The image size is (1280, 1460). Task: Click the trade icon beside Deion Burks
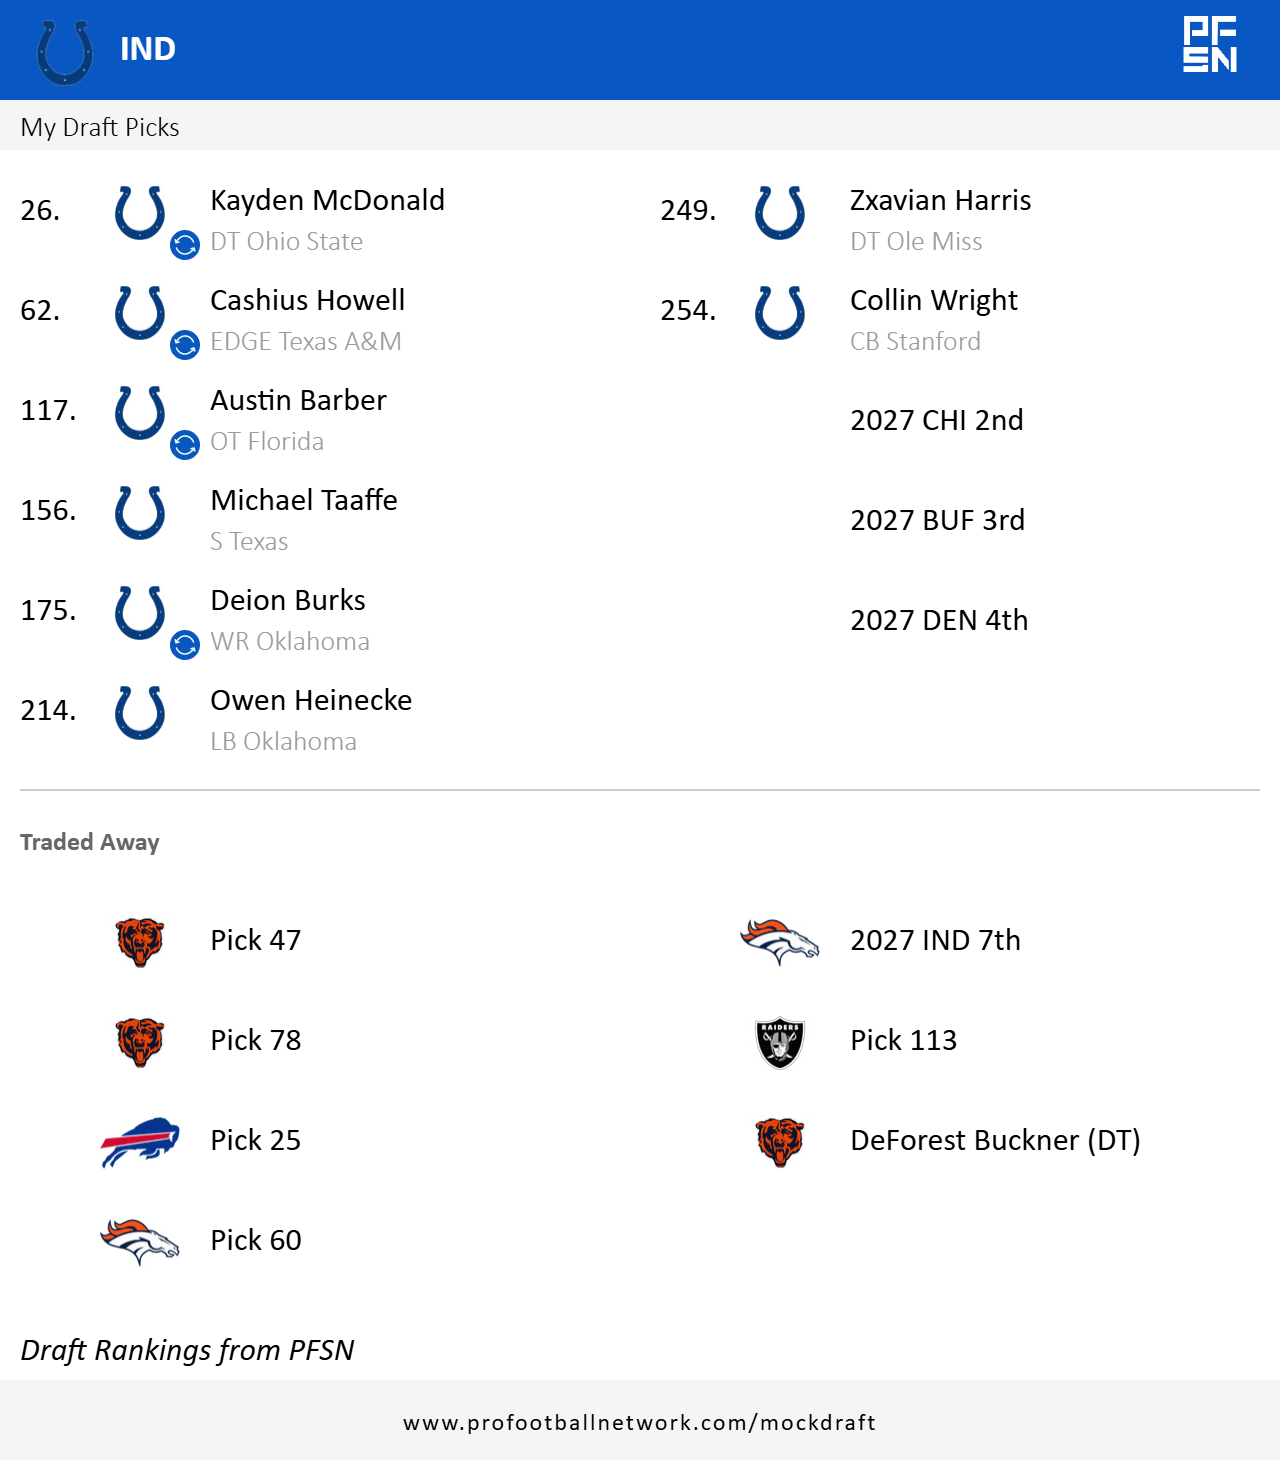185,645
